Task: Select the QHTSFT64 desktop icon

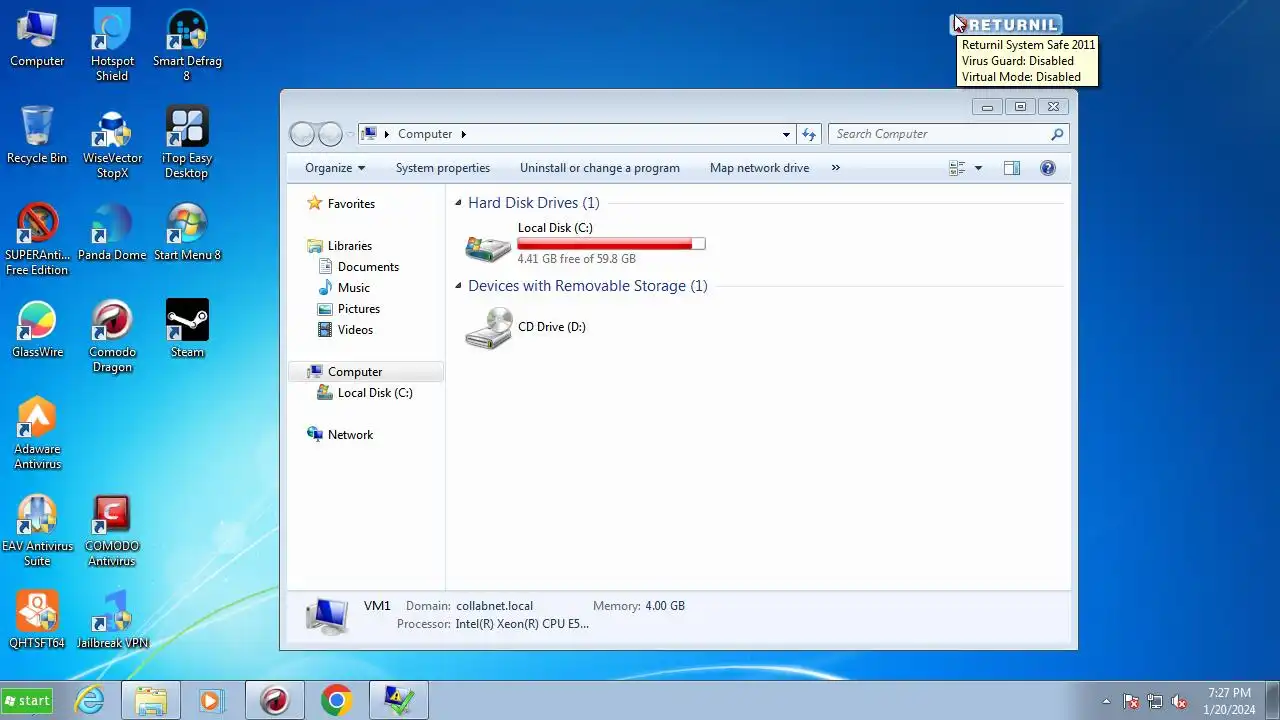Action: (37, 621)
